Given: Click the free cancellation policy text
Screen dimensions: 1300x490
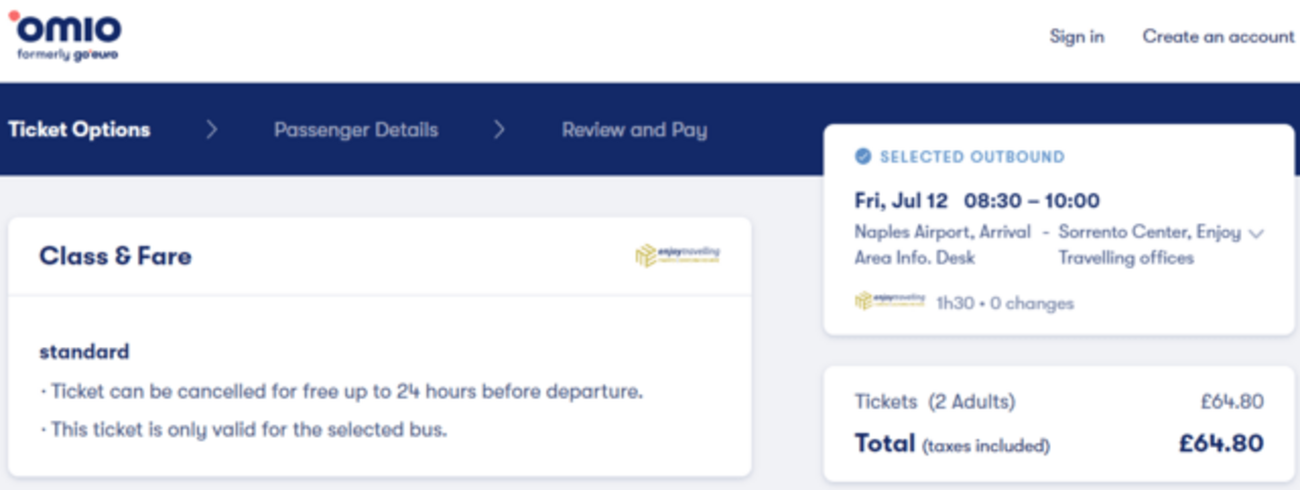Looking at the screenshot, I should coord(341,391).
